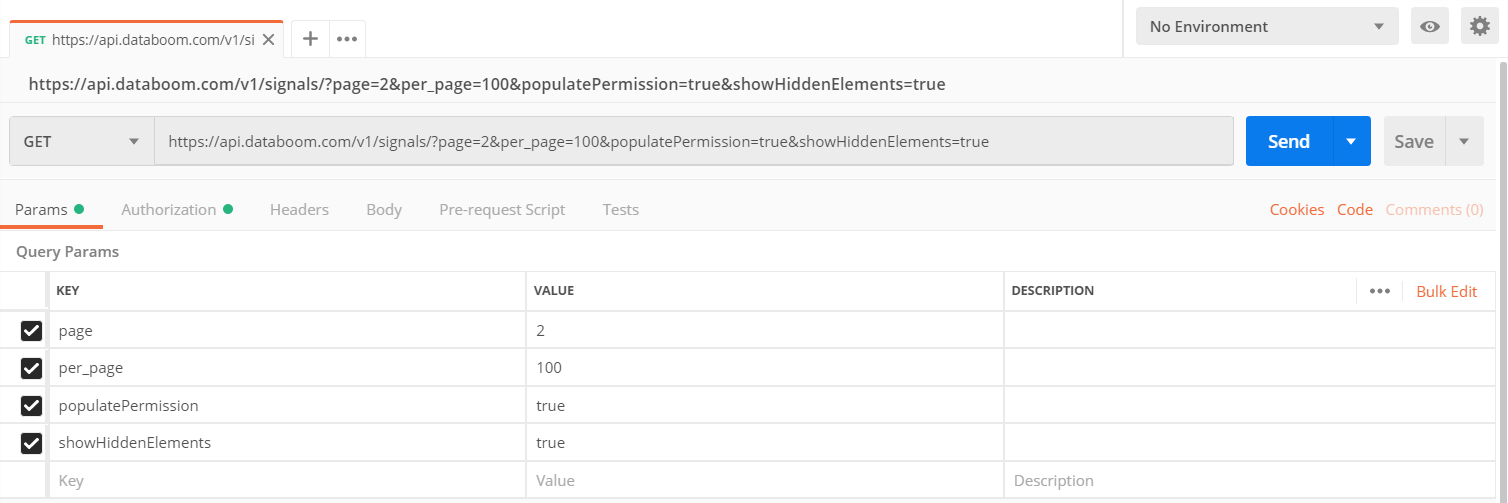1508x503 pixels.
Task: Close the api.databoom.com request tab
Action: [x=268, y=40]
